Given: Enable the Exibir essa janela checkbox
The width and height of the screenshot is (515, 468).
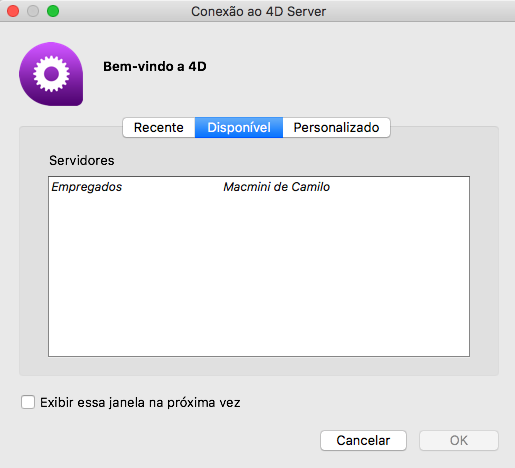Looking at the screenshot, I should [x=28, y=402].
